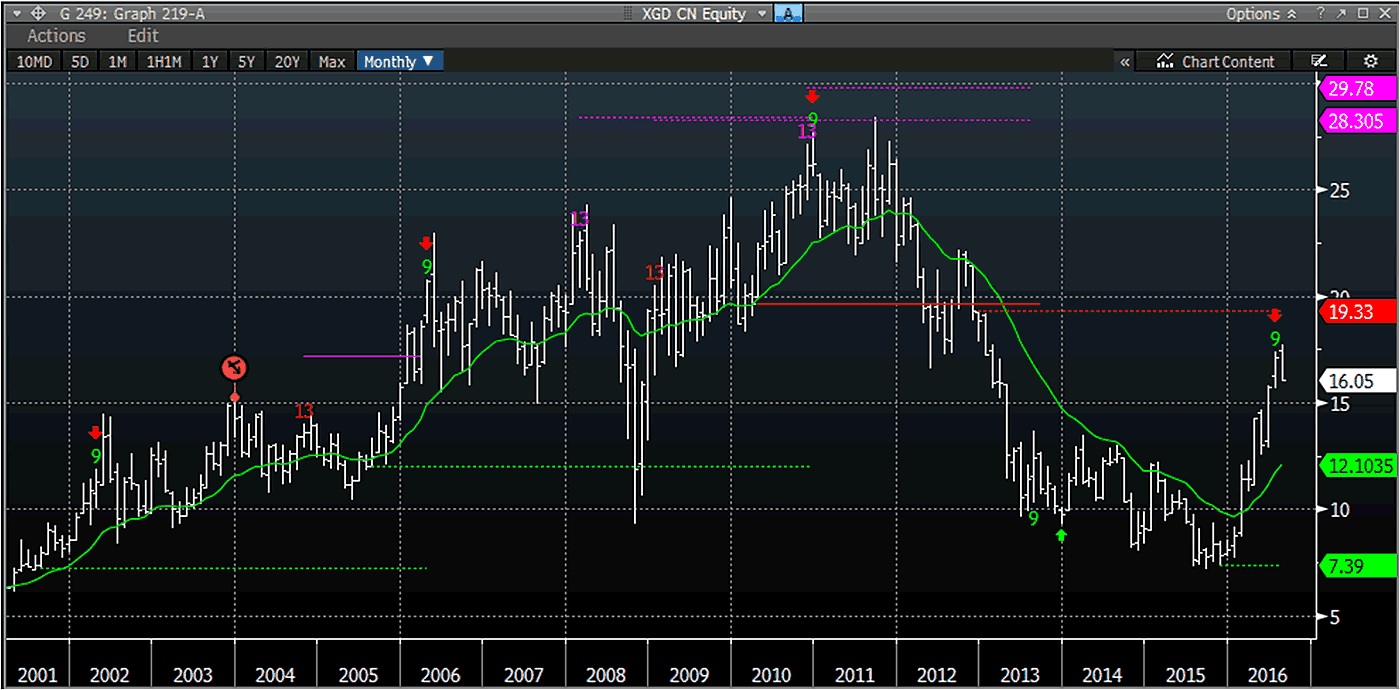Image resolution: width=1400 pixels, height=690 pixels.
Task: Click the chart annotation edit icon
Action: (1319, 61)
